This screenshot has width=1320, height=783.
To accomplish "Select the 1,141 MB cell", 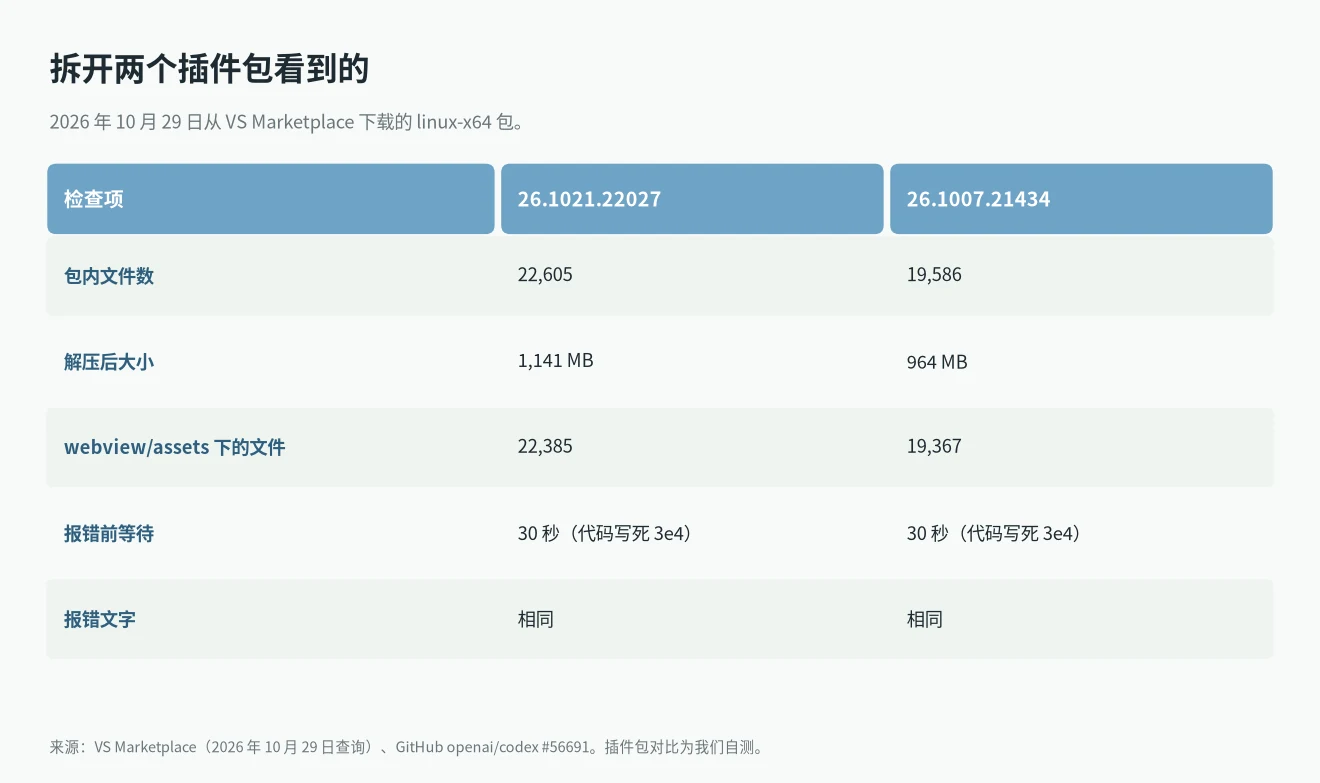I will (556, 360).
